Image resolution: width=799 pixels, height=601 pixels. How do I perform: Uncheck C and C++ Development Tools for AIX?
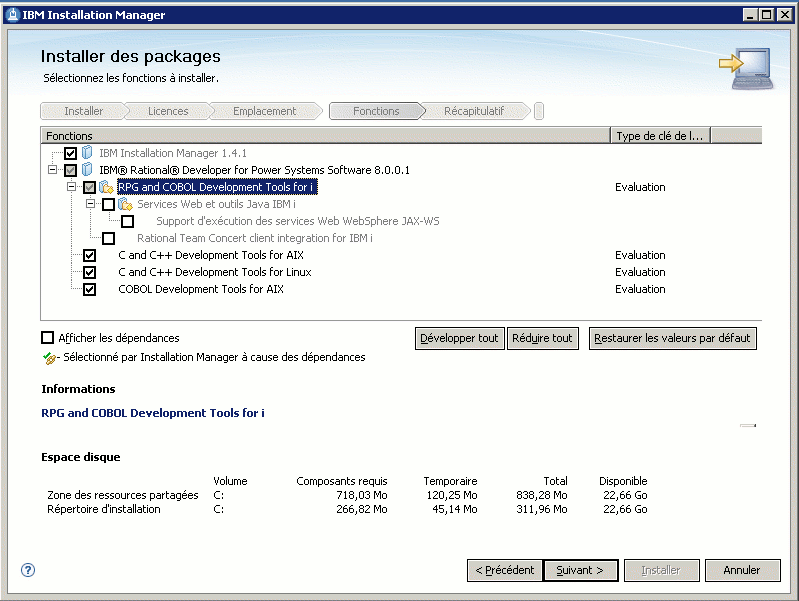(90, 255)
